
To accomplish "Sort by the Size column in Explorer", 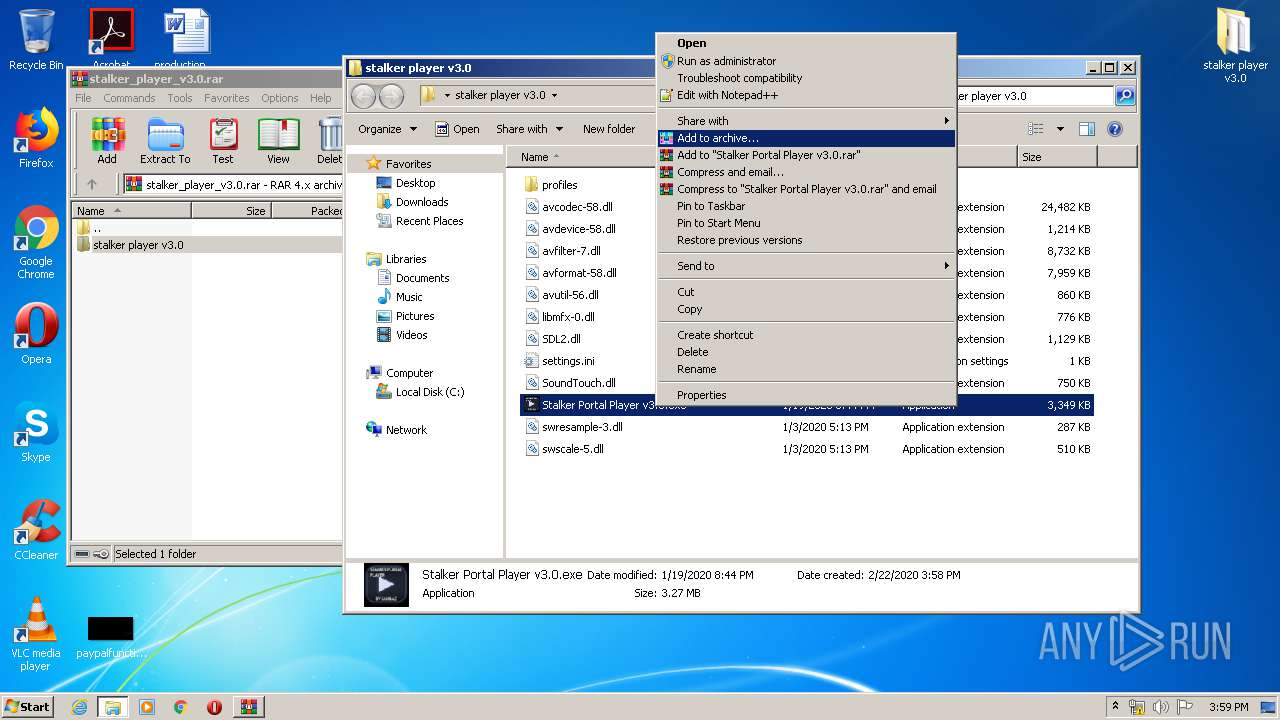I will (1056, 157).
